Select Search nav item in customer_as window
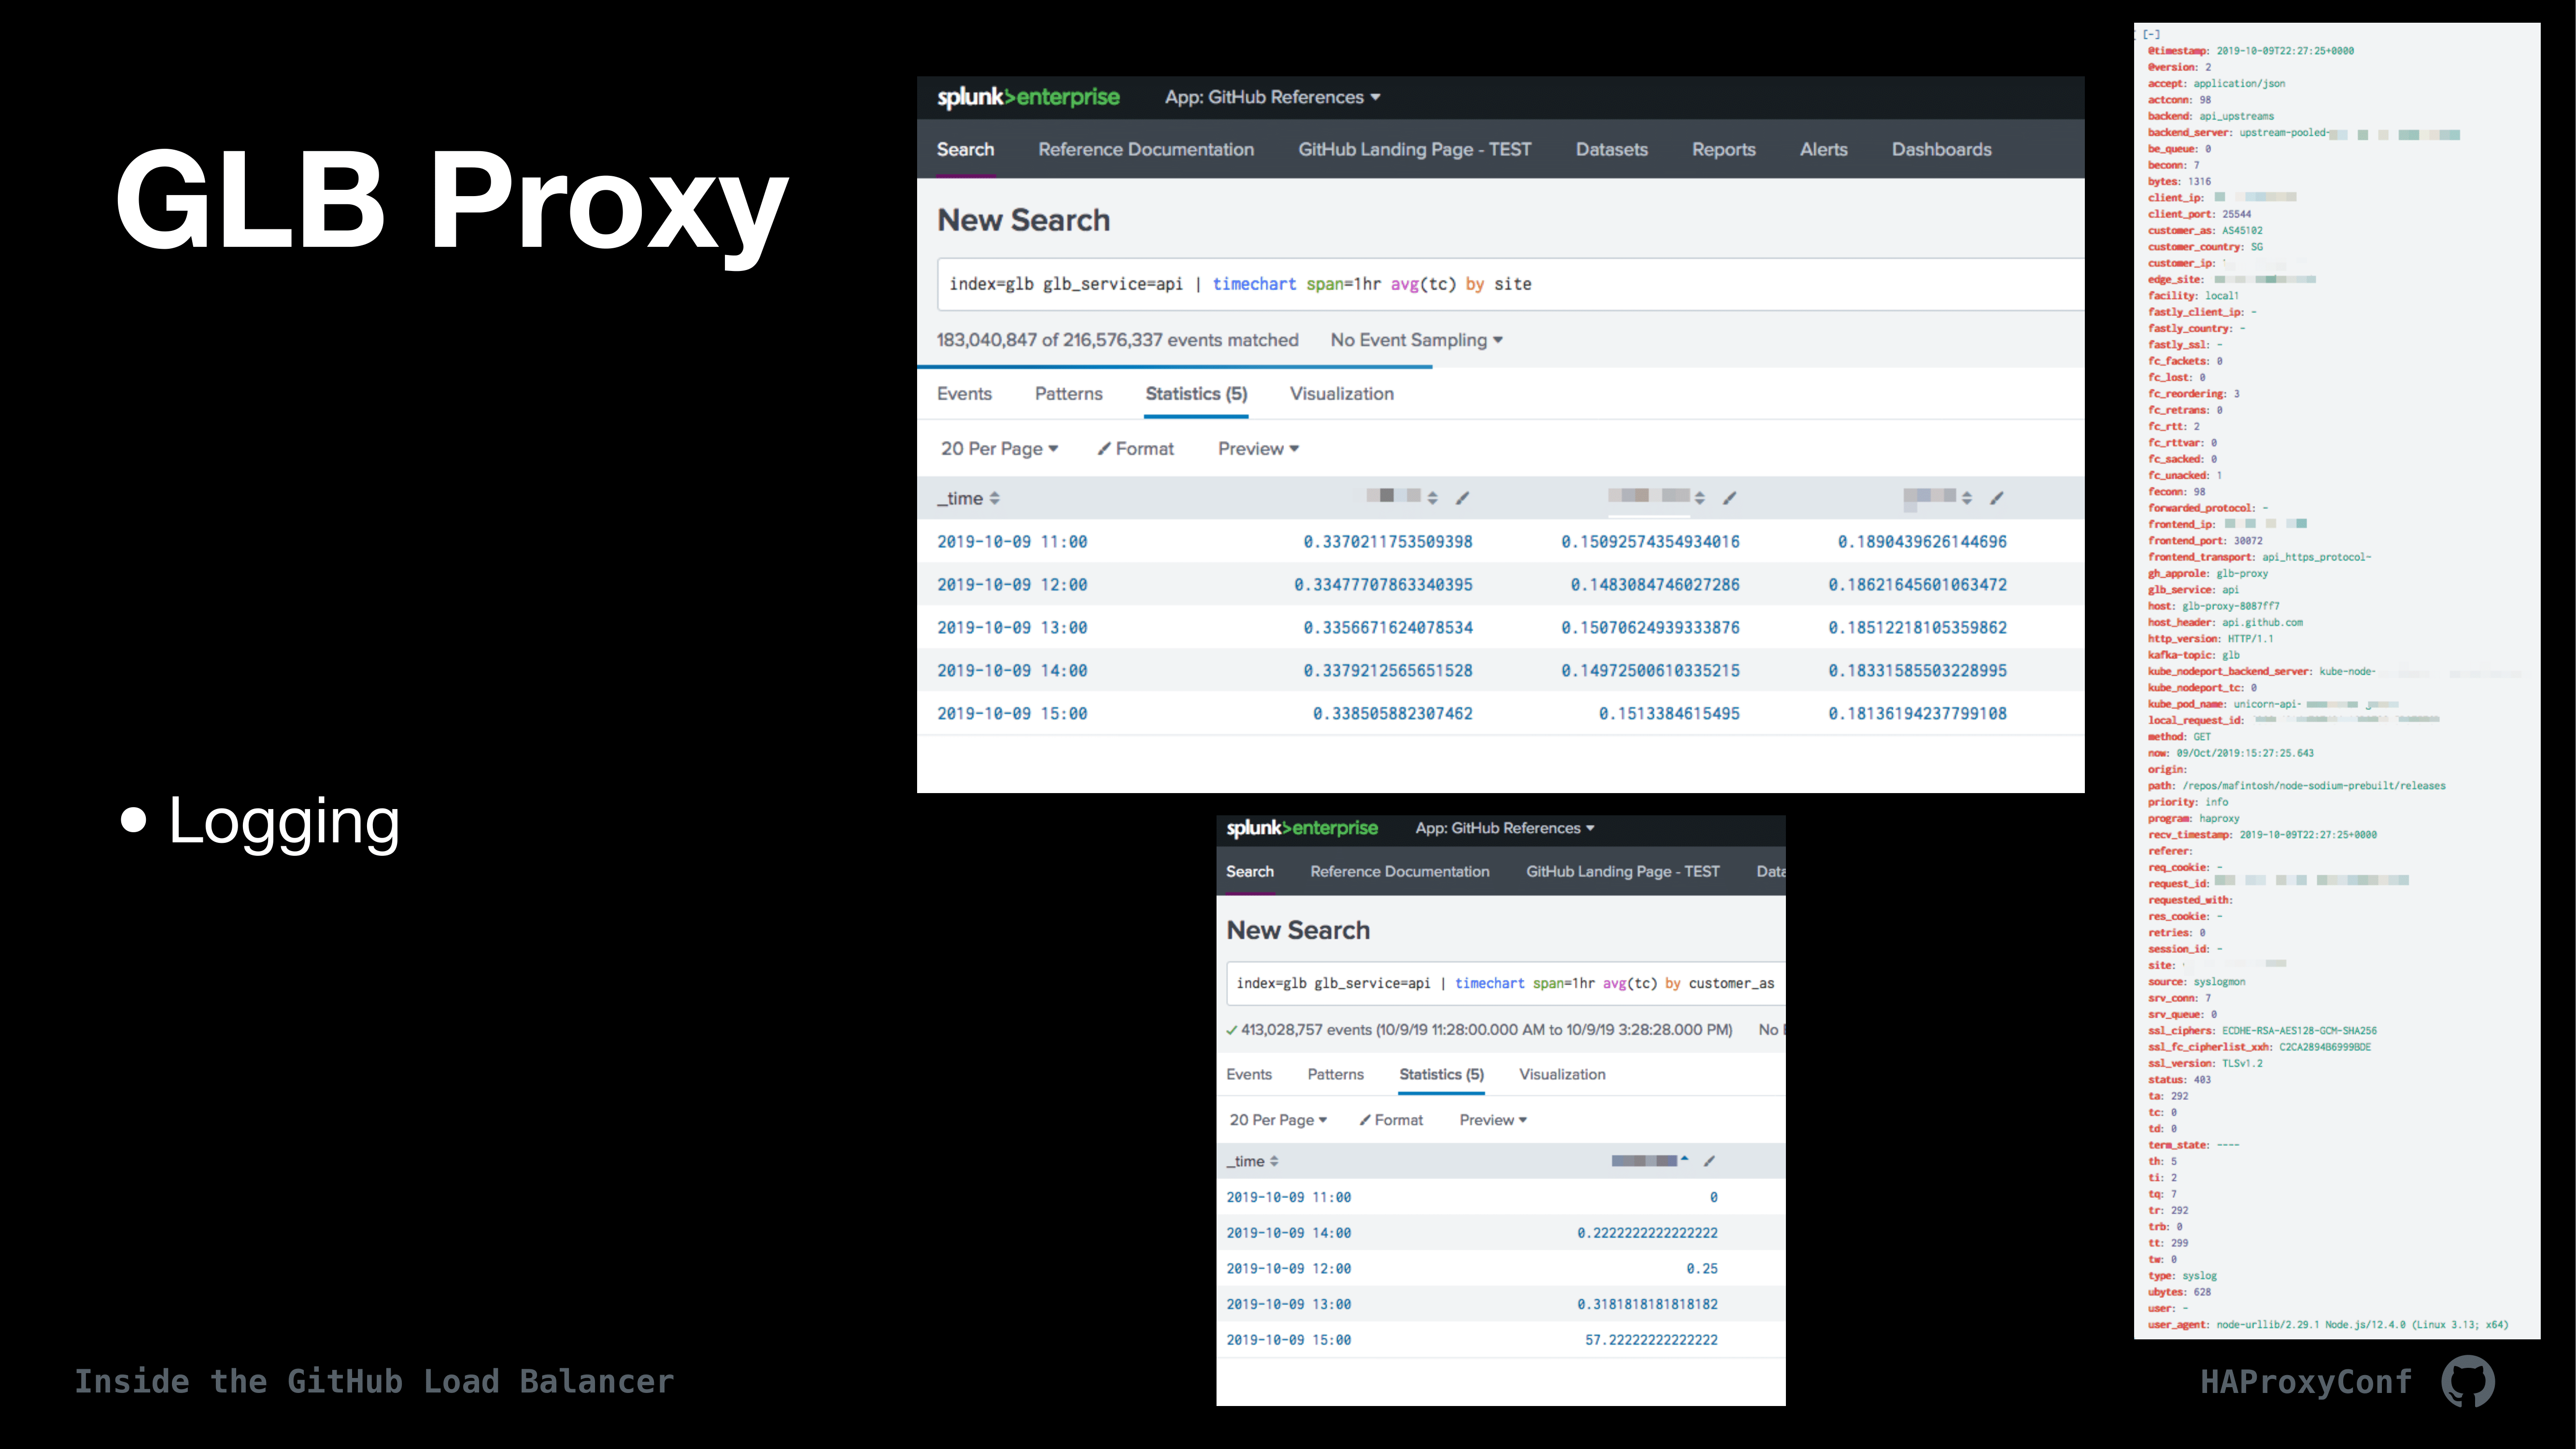 point(1250,871)
